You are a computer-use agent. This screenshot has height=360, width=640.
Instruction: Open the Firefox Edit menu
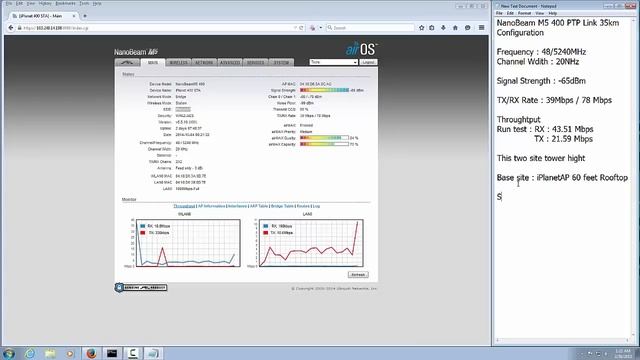pos(19,3)
